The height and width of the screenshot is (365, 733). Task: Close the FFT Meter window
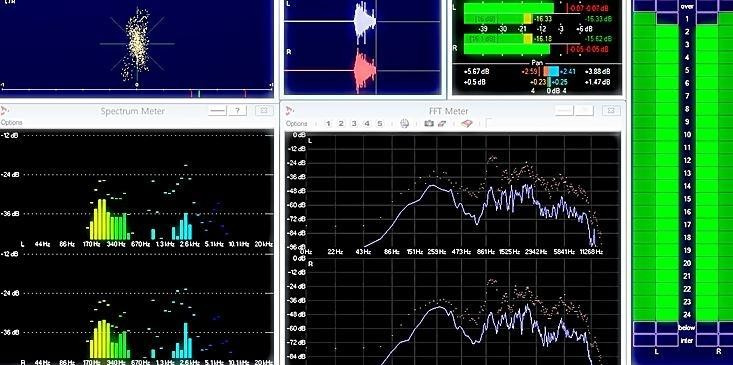pos(611,110)
